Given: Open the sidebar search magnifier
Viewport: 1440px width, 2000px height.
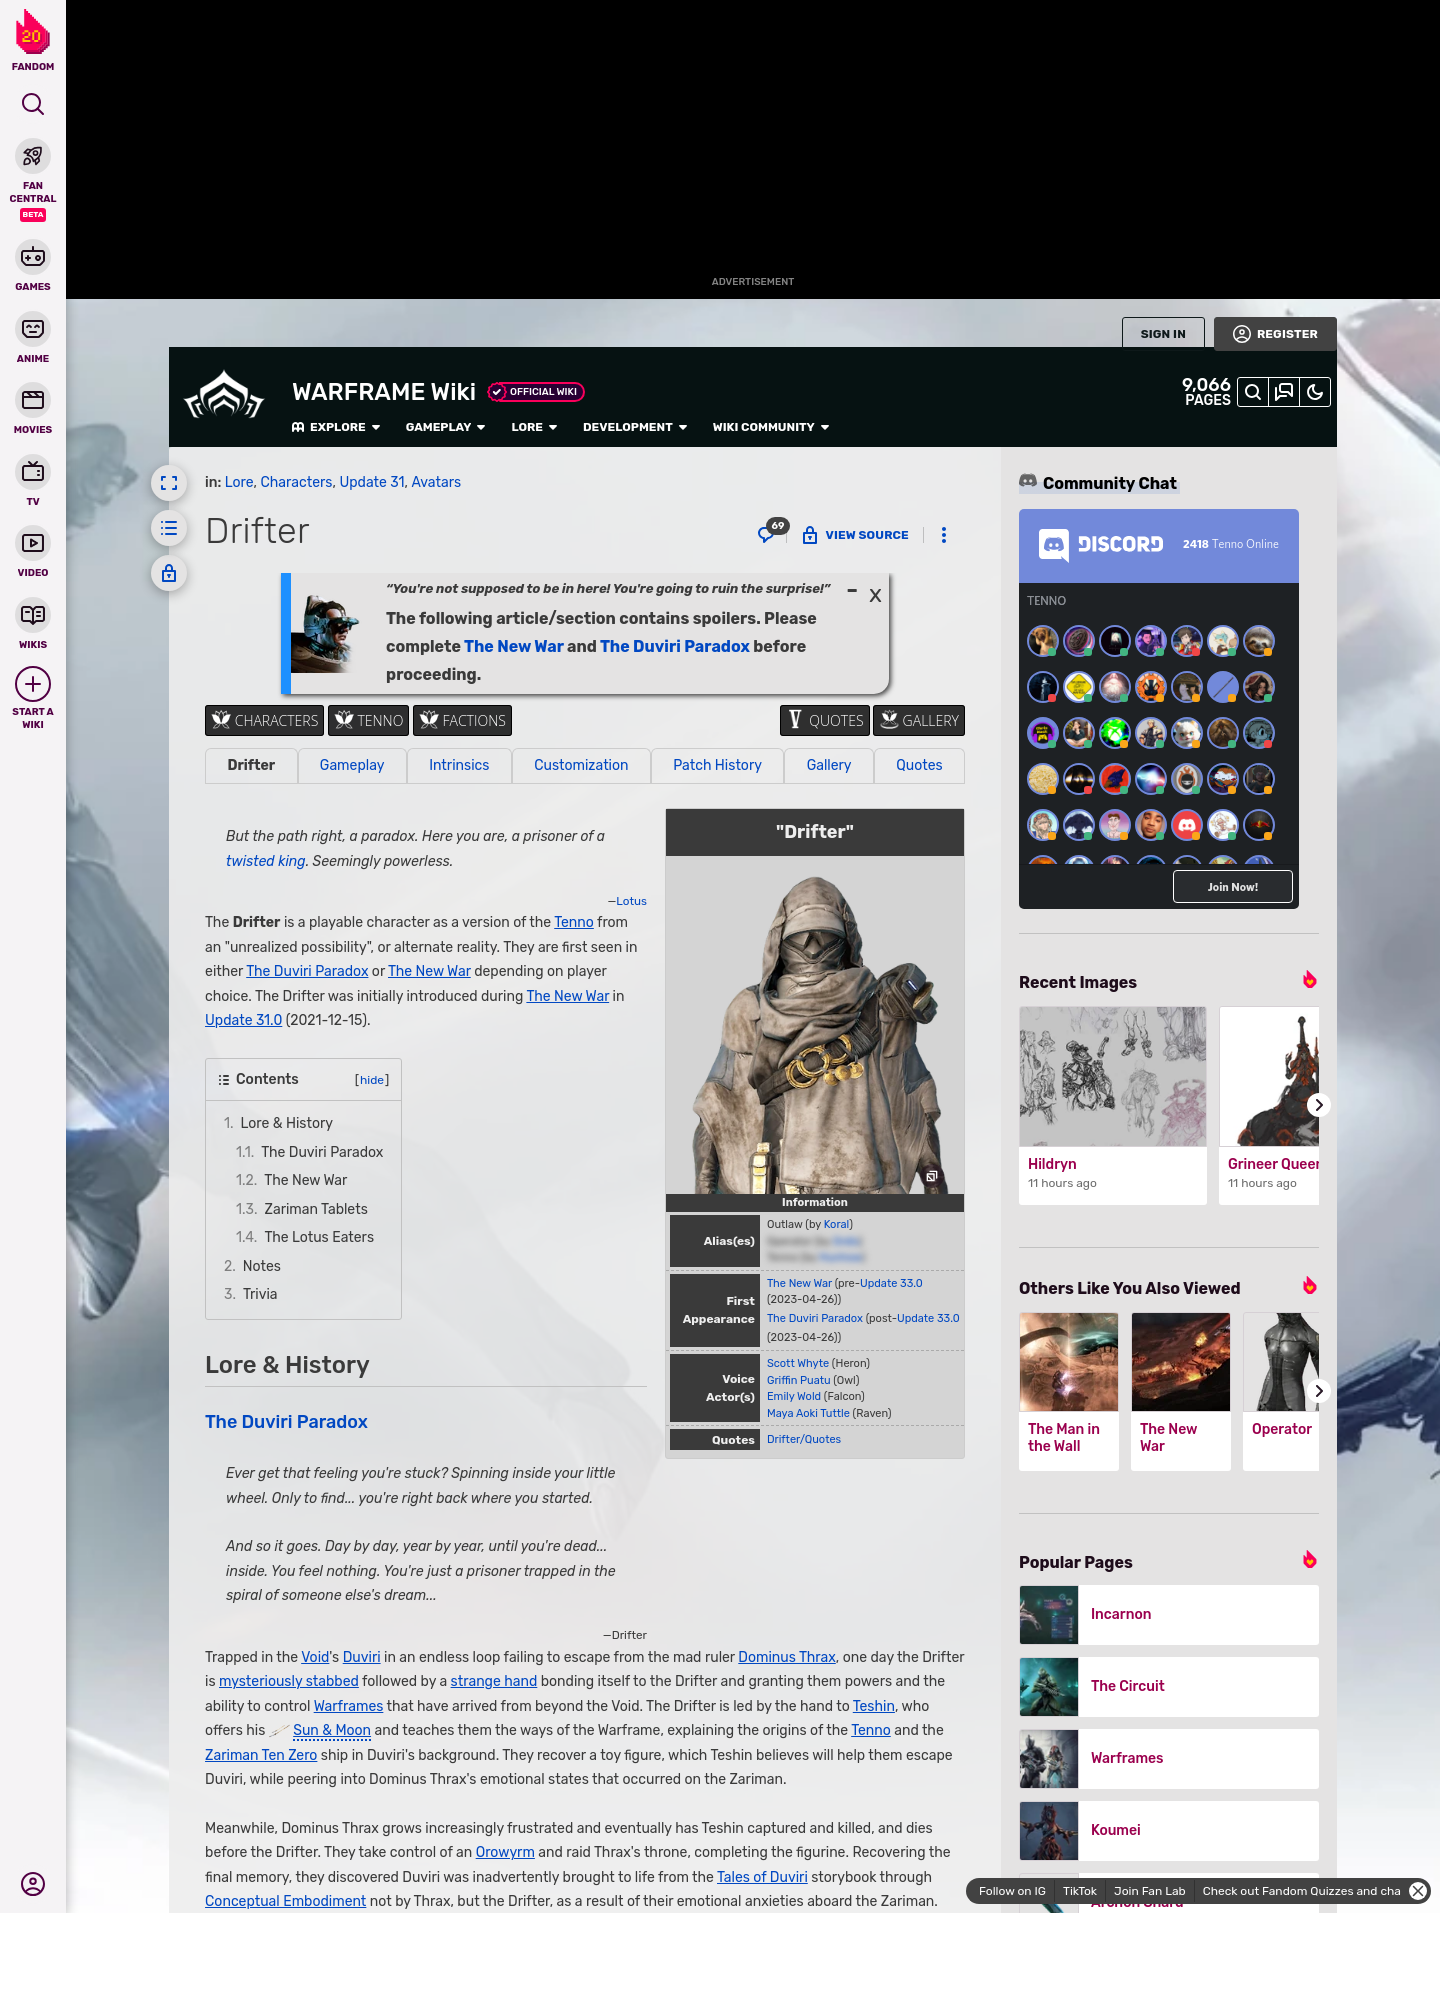Looking at the screenshot, I should pos(33,104).
